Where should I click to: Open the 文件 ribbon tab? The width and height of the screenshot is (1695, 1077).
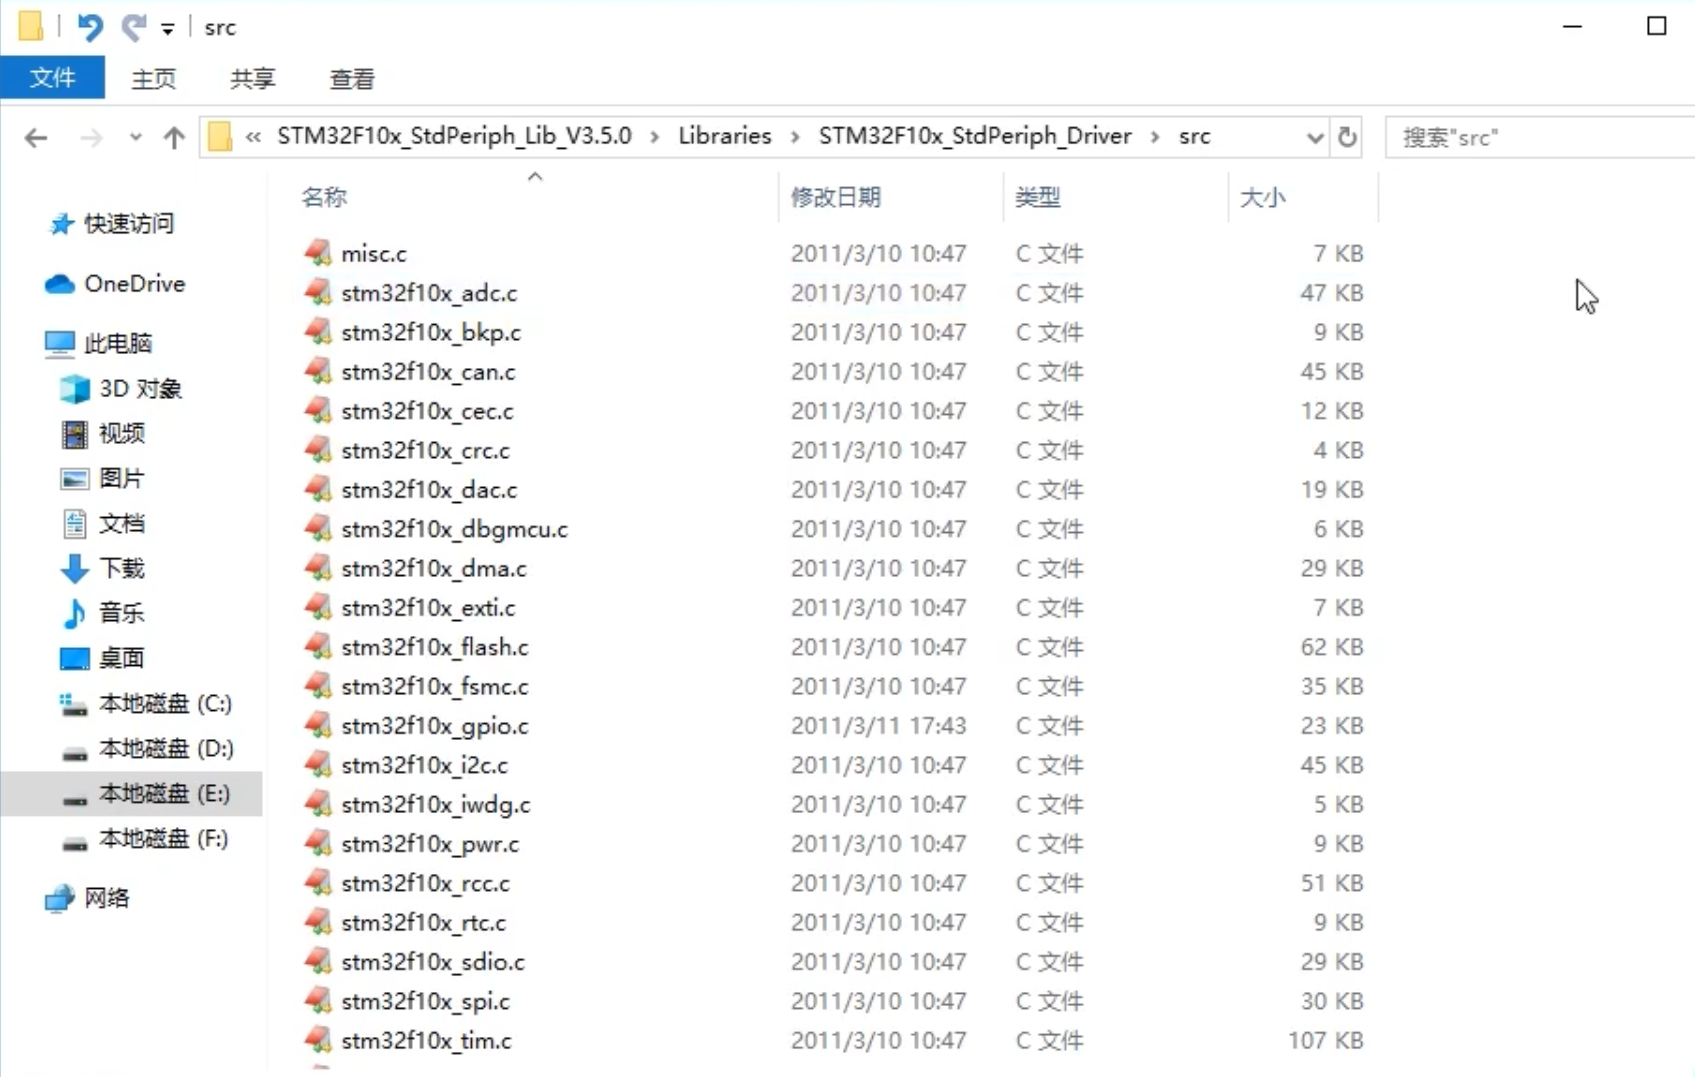[x=52, y=78]
